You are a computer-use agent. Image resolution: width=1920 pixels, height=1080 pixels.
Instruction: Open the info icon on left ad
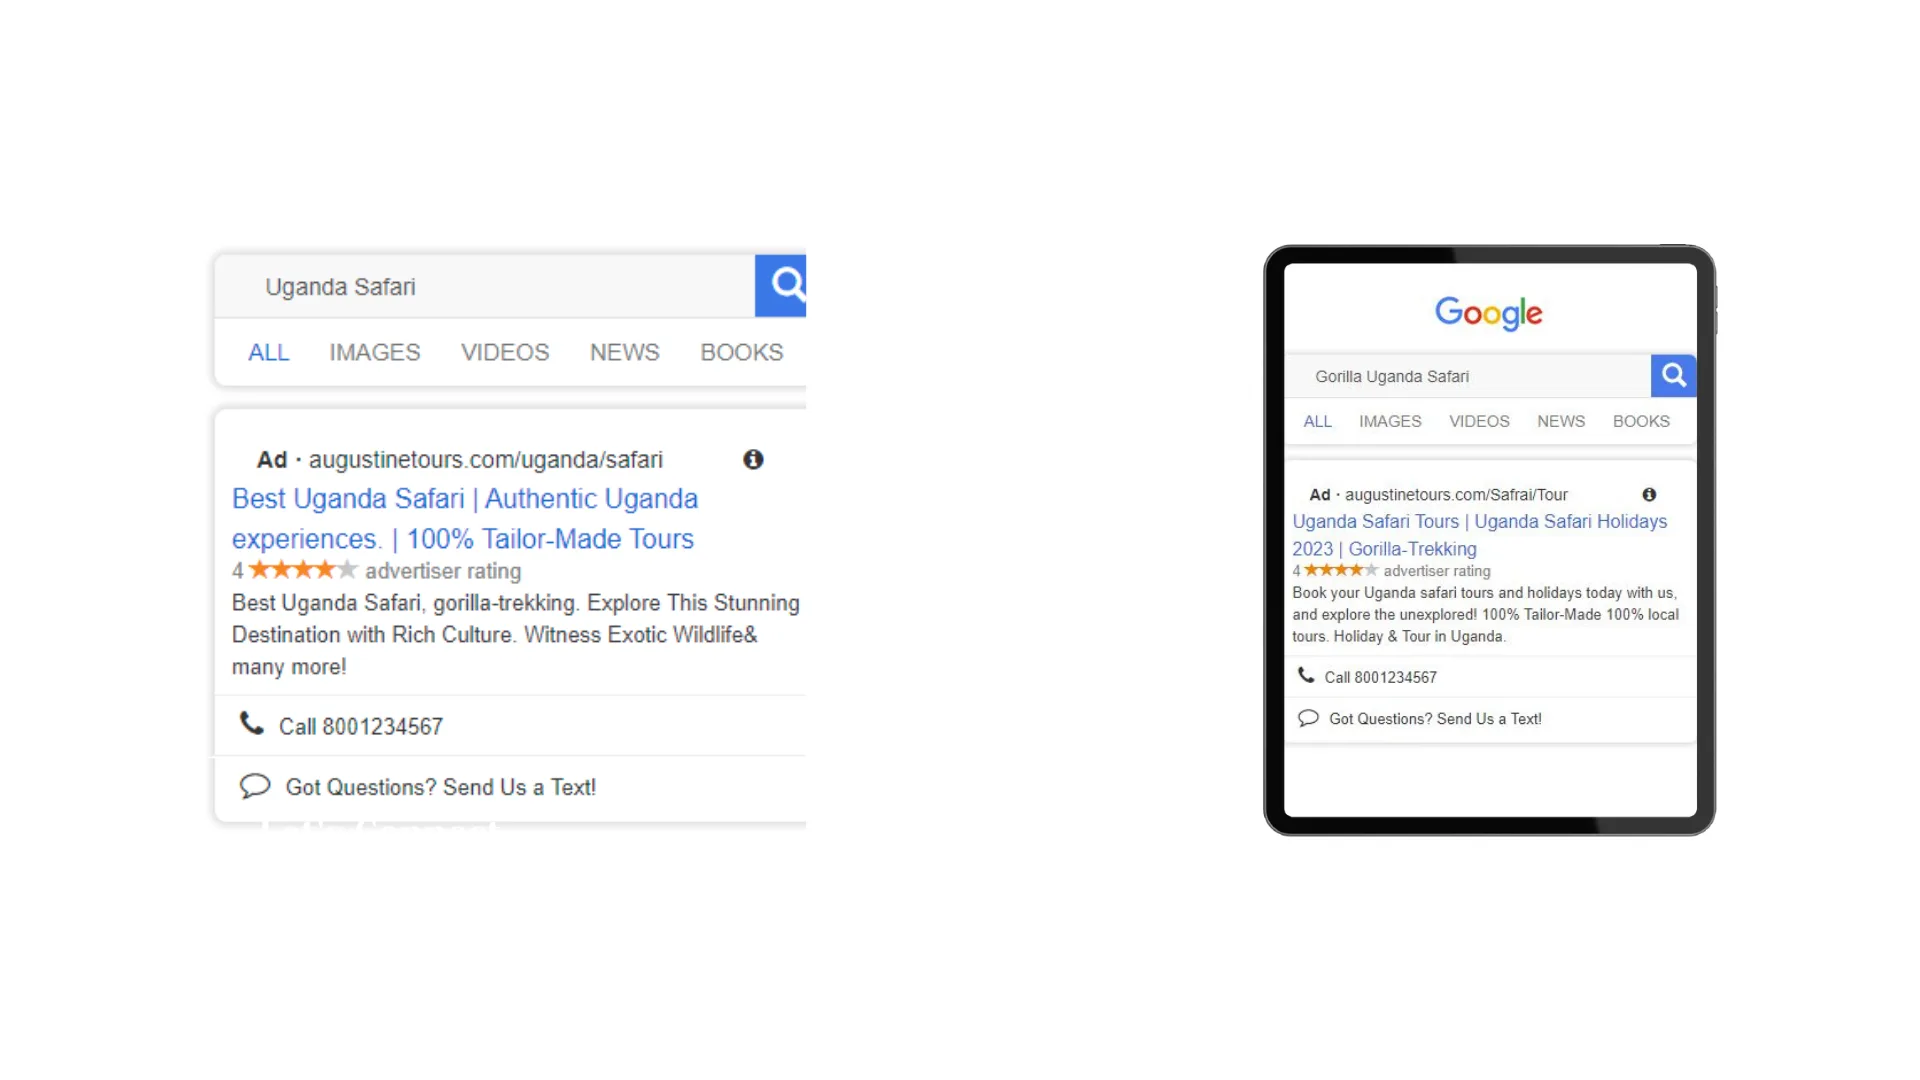coord(753,459)
